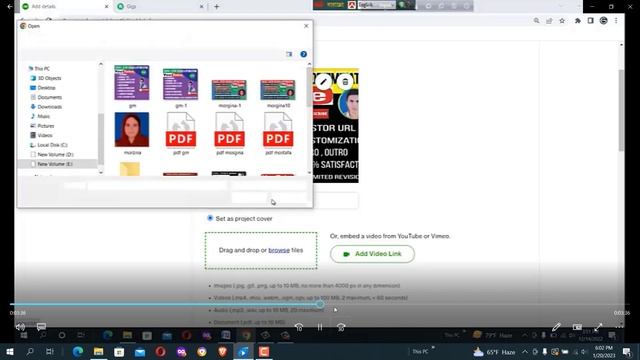Open Downloads in the dialog sidebar
640x360 pixels.
[46, 107]
